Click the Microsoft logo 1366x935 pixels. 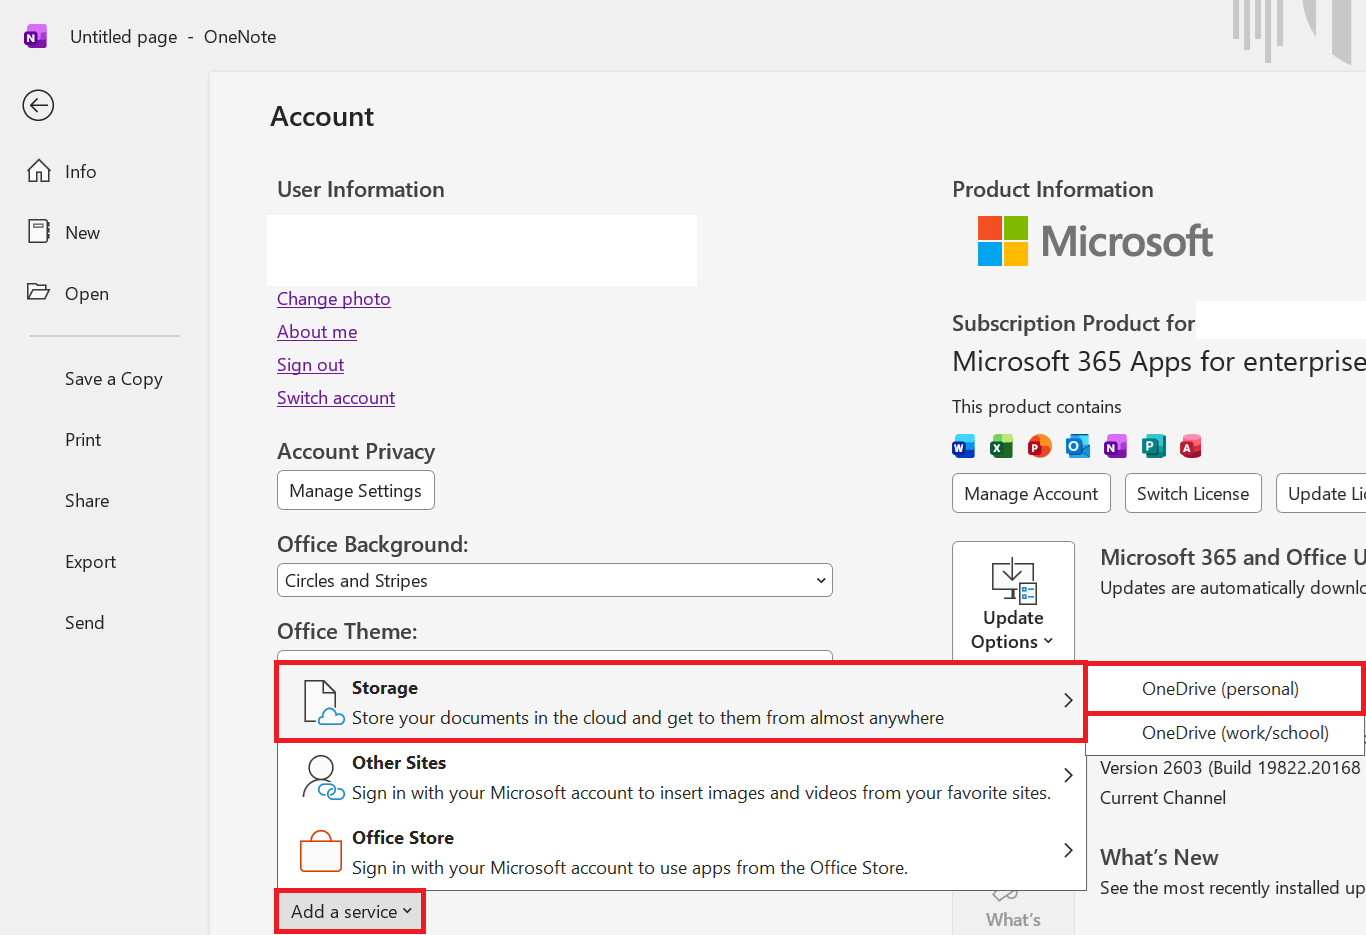pos(1095,241)
